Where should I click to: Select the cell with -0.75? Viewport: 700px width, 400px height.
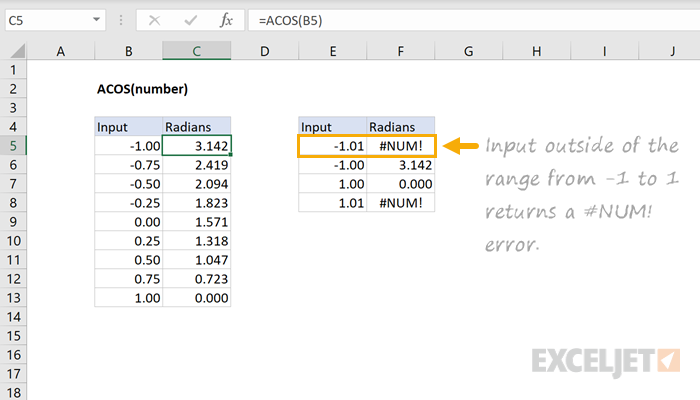(129, 165)
